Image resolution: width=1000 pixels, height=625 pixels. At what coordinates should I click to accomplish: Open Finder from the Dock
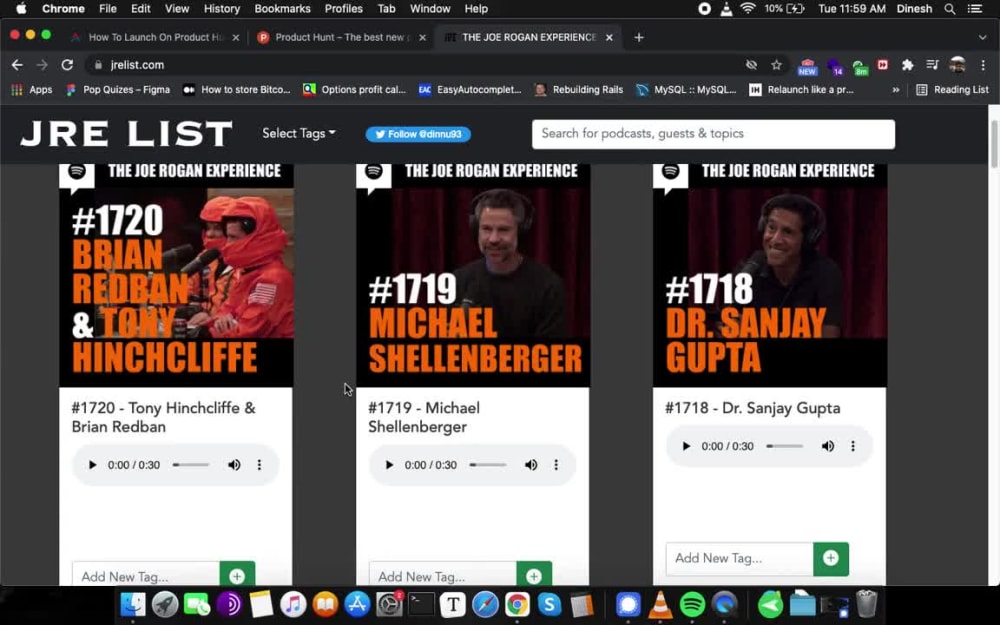click(x=133, y=604)
